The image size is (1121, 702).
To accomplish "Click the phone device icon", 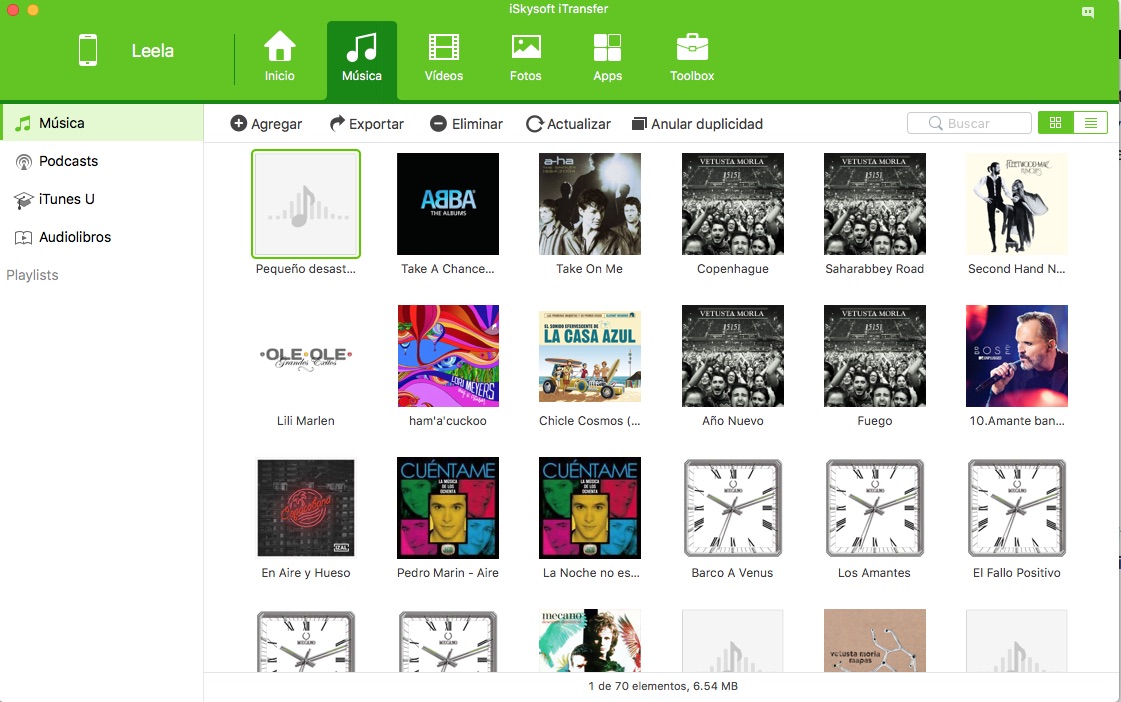I will (88, 51).
